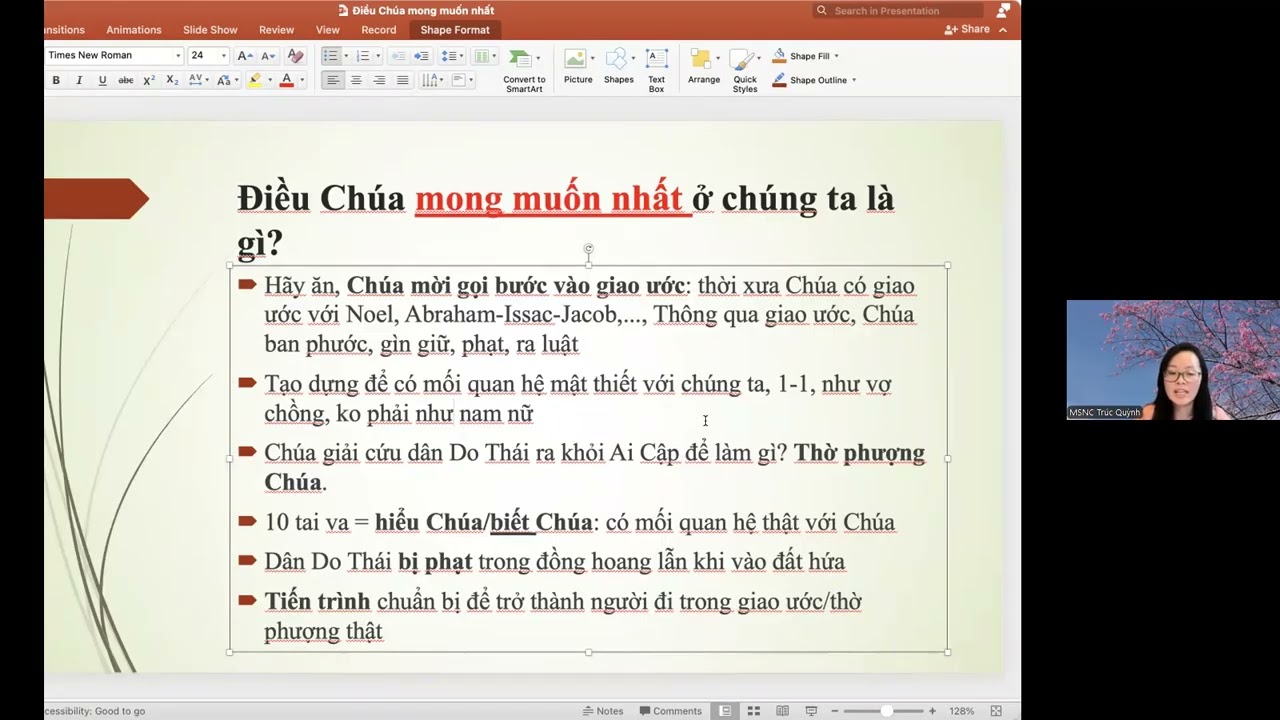
Task: Fit slide to current window
Action: click(x=996, y=711)
